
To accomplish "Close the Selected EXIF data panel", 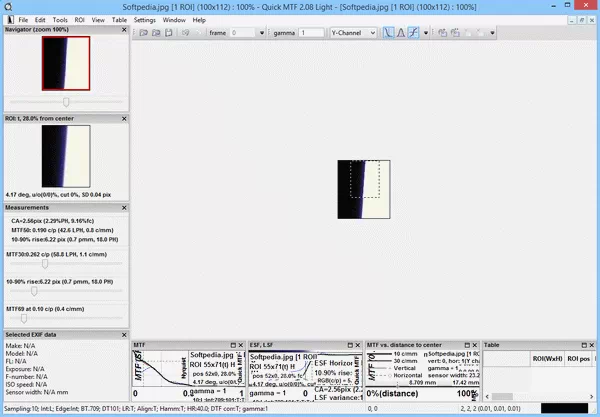I will coord(124,335).
